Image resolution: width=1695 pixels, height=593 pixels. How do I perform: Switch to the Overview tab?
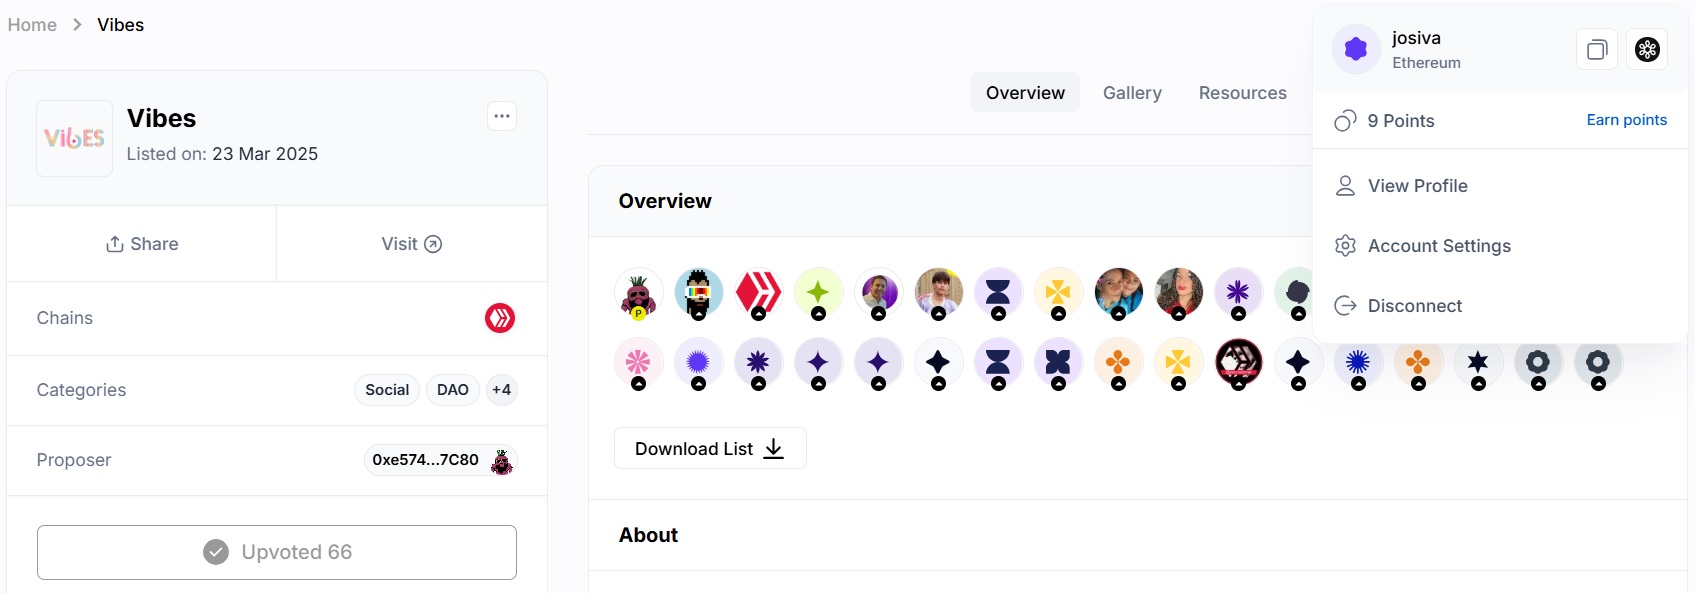point(1025,92)
